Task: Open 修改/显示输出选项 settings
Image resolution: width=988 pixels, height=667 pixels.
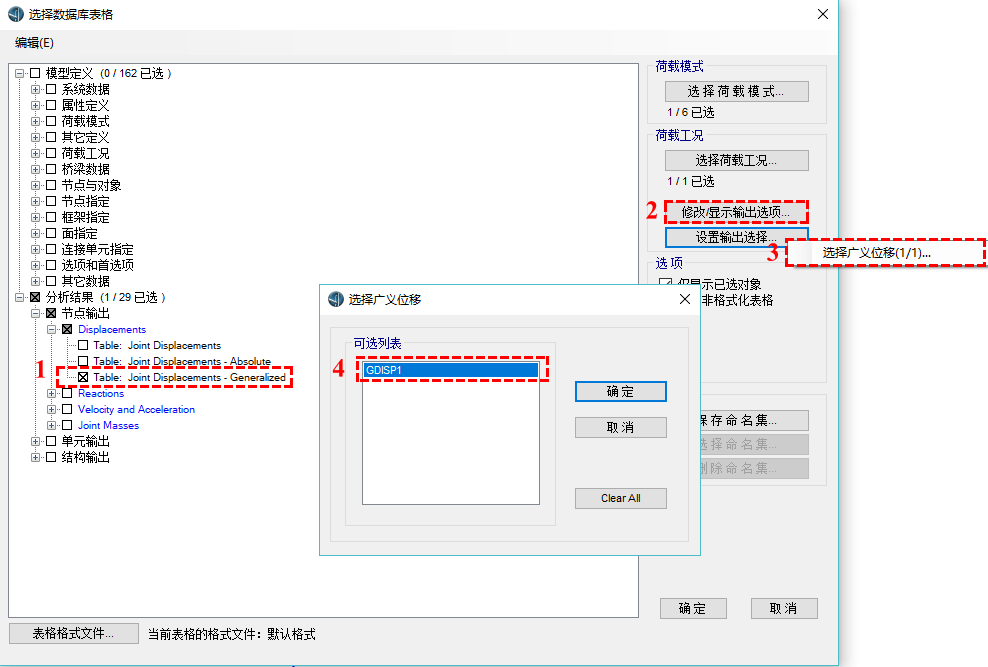Action: click(736, 212)
